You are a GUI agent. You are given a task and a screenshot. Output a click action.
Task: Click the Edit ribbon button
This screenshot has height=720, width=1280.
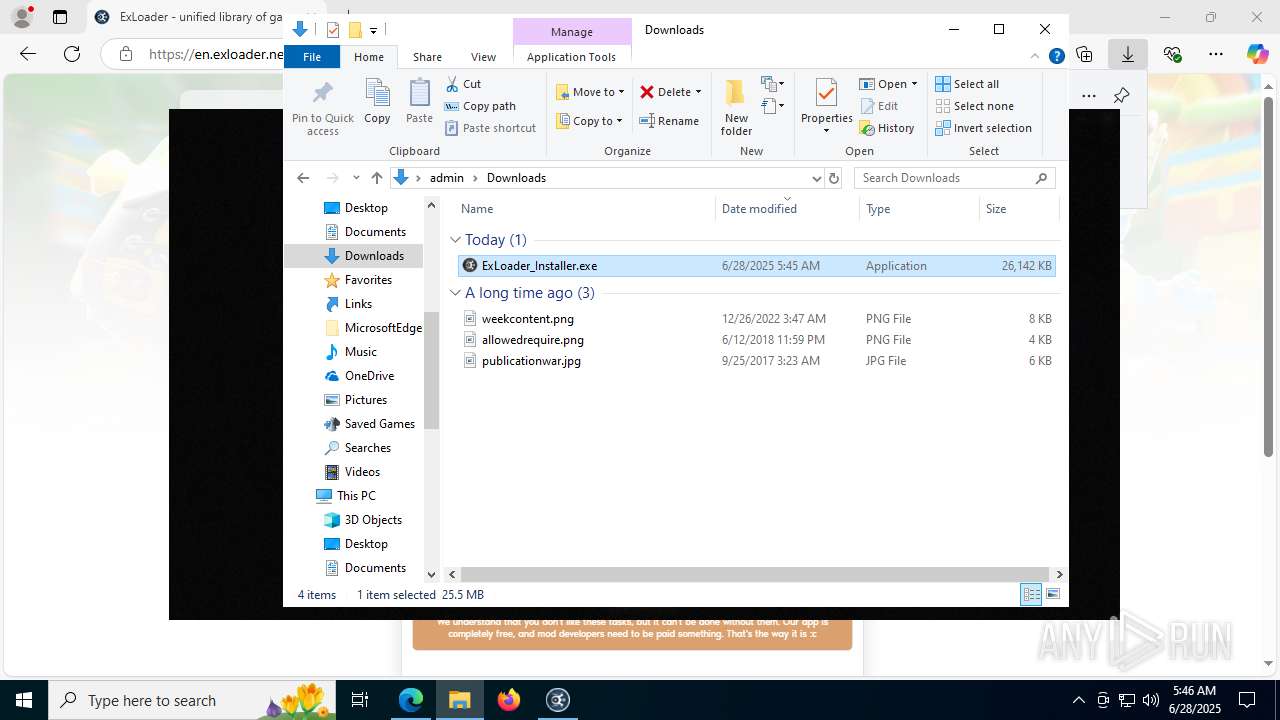click(879, 106)
